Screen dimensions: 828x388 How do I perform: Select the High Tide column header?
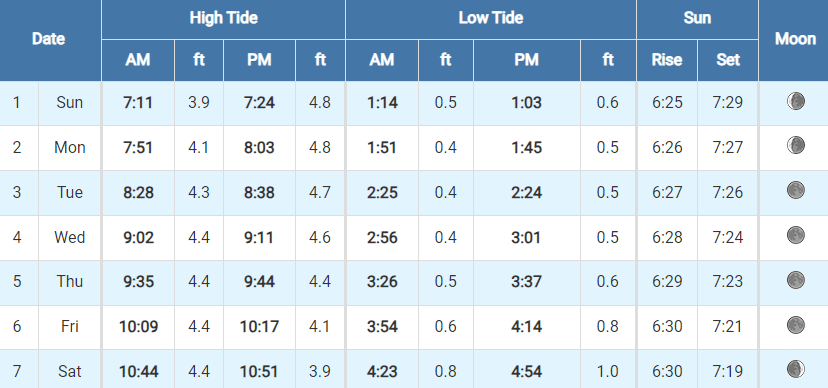point(223,18)
